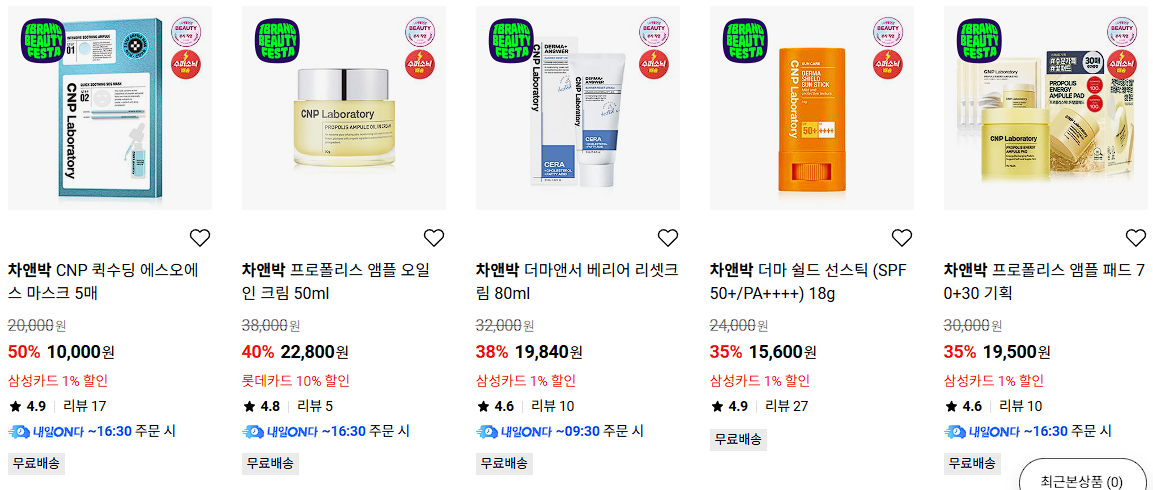
Task: Toggle wishlist heart for 프로폴리스 앰플 오일 인 크림
Action: [434, 238]
